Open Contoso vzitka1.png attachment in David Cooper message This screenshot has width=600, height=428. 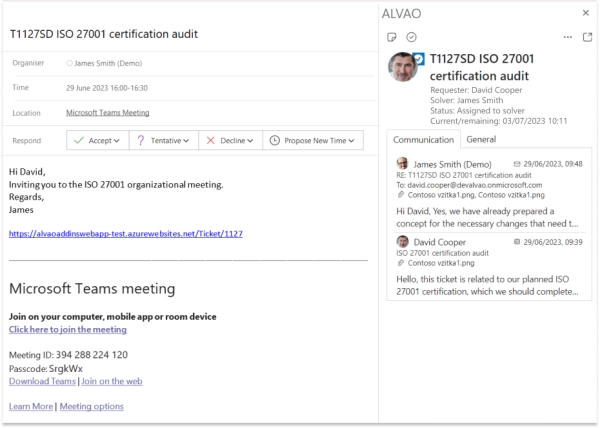pos(441,263)
